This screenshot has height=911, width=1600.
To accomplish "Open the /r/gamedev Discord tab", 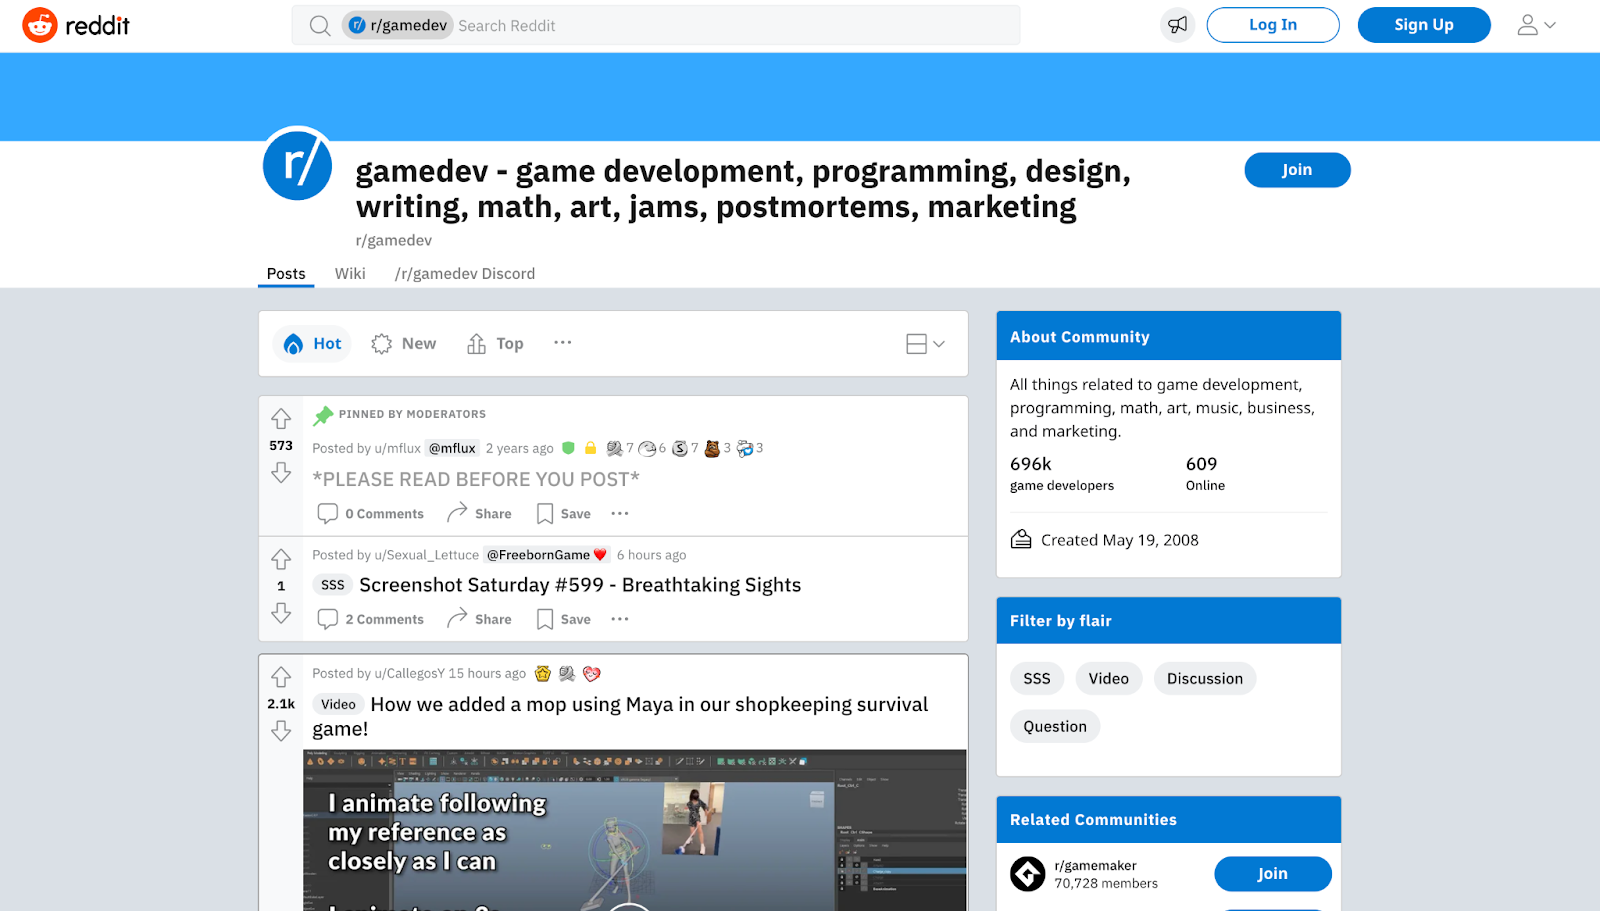I will 465,274.
